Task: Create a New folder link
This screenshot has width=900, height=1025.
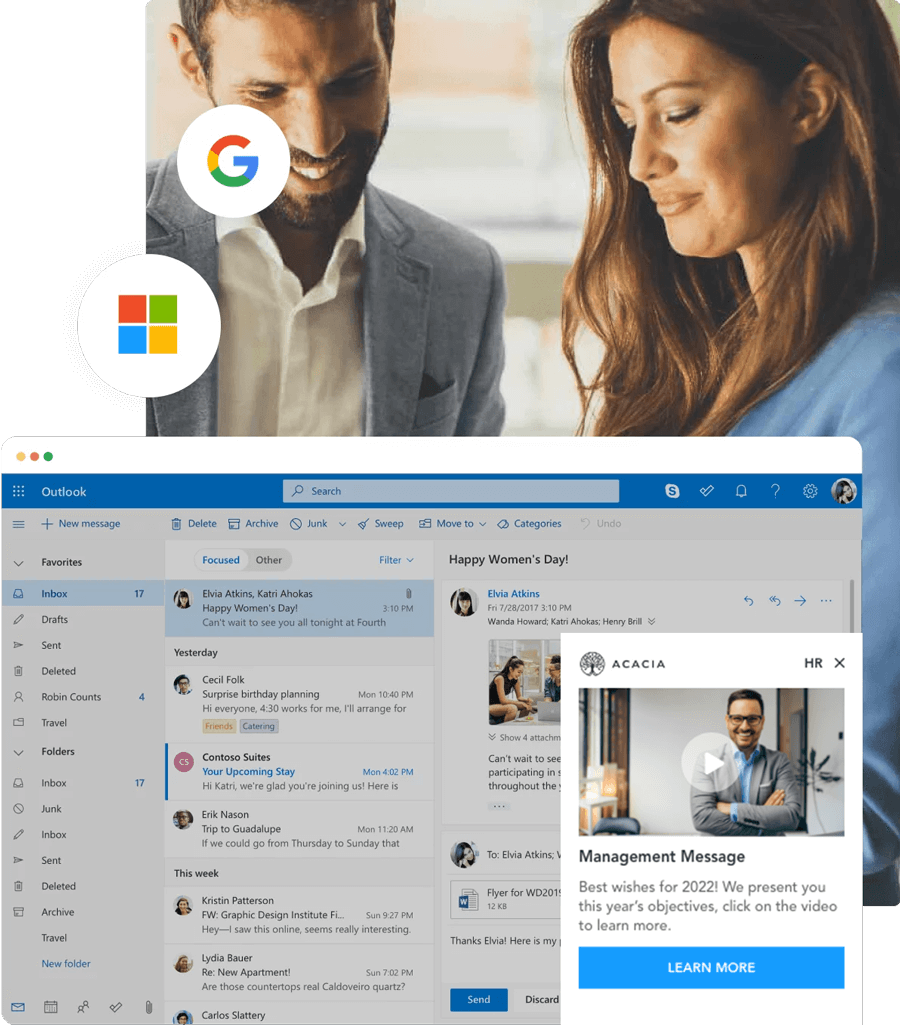Action: pos(66,964)
